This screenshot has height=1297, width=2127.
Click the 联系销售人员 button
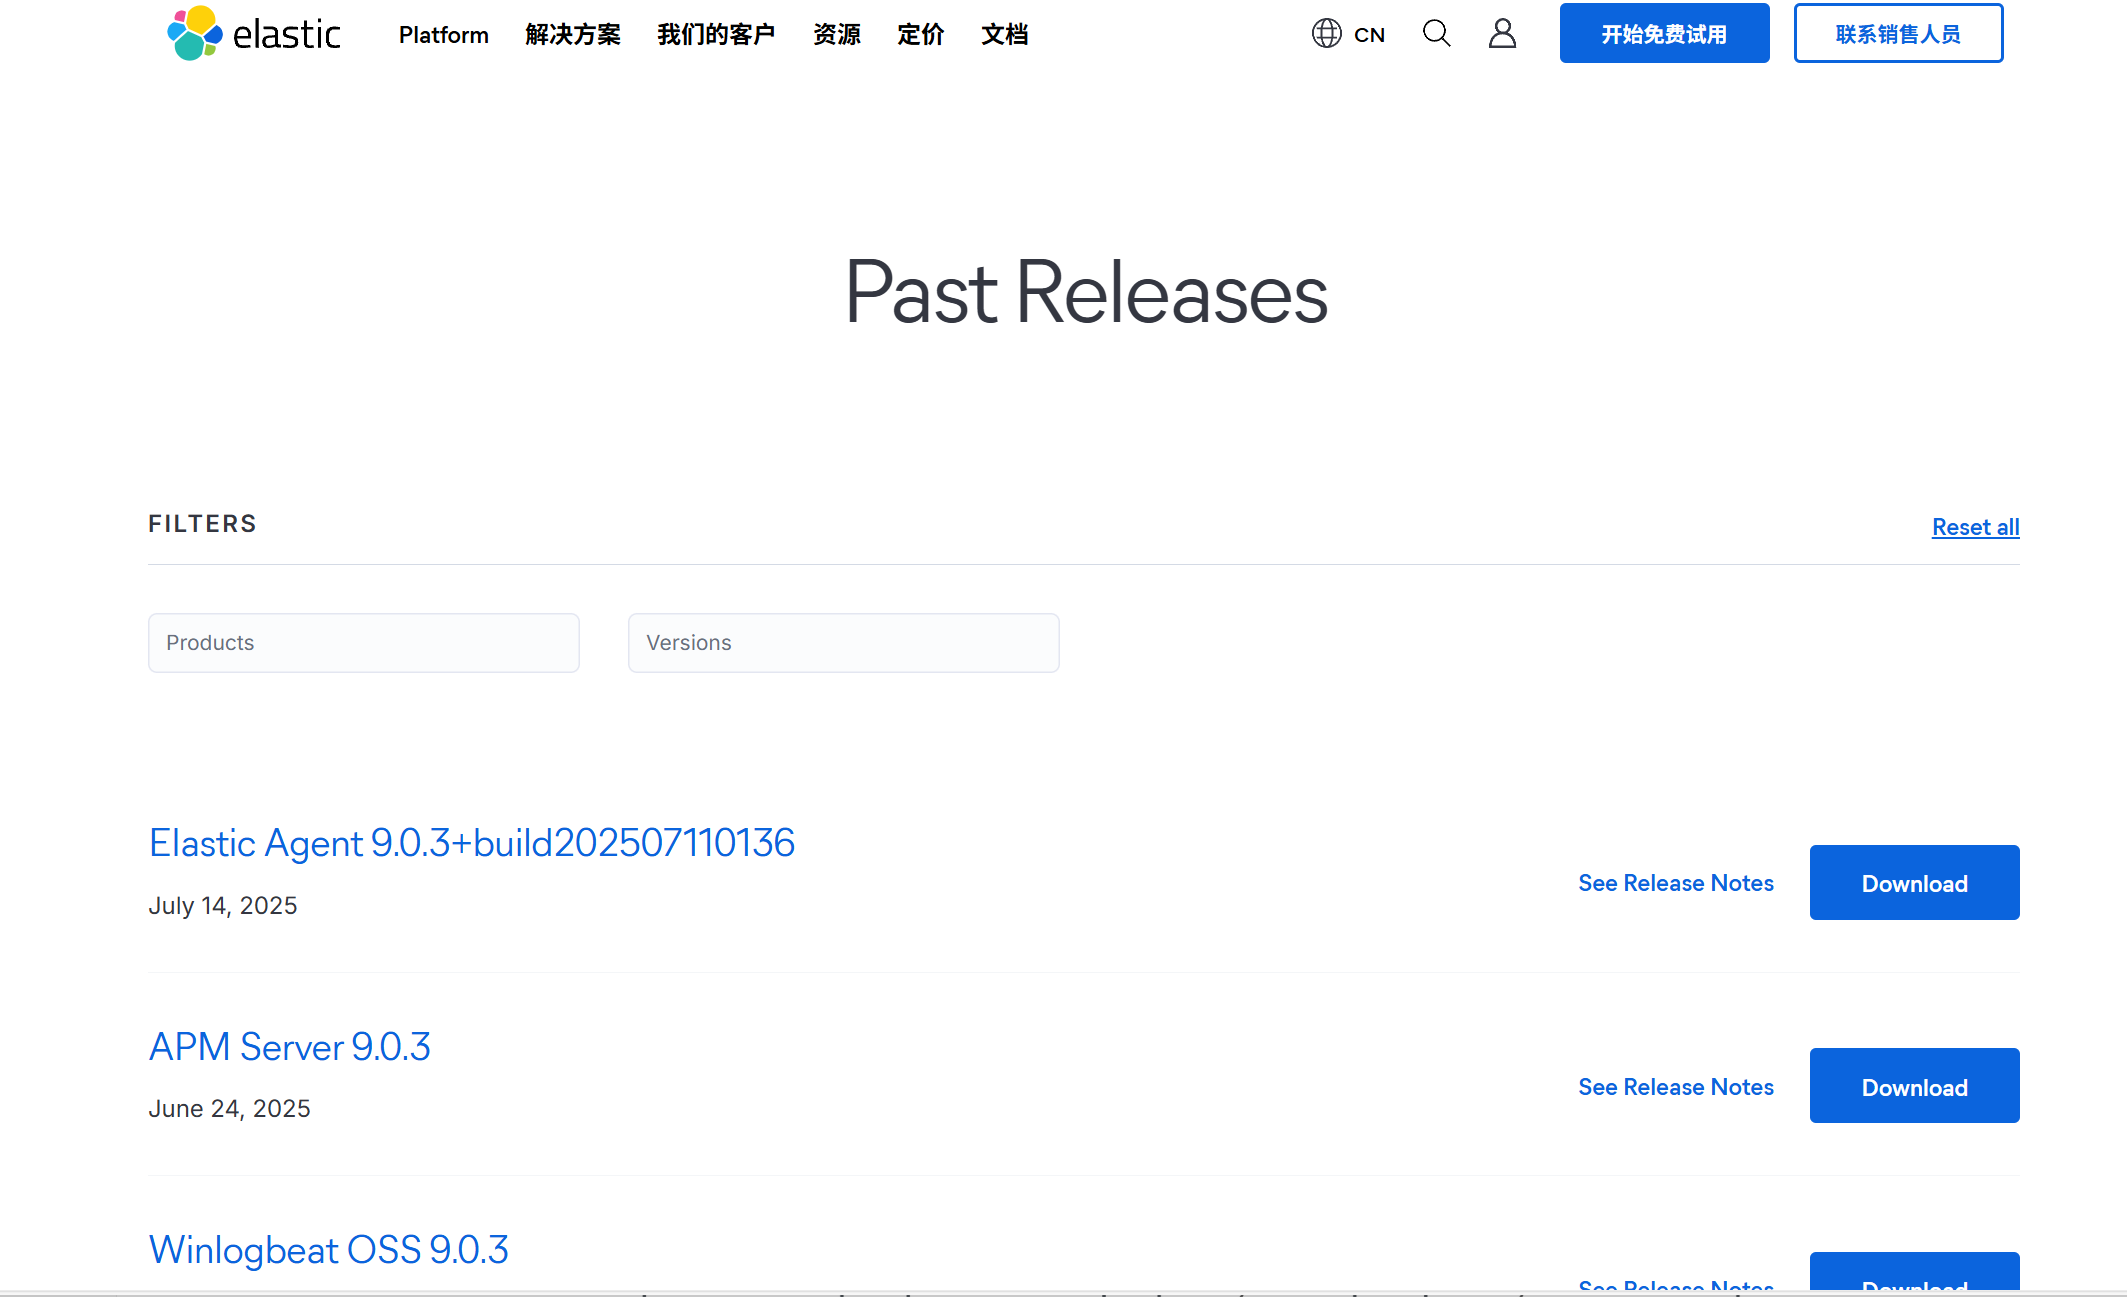(1898, 33)
